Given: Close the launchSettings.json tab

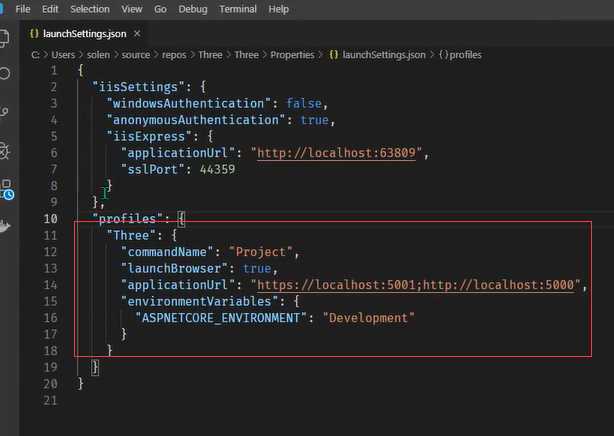Looking at the screenshot, I should pyautogui.click(x=137, y=34).
